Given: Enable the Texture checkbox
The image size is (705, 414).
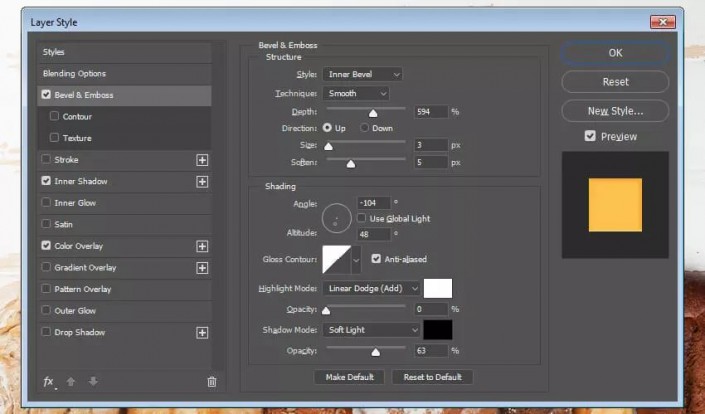Looking at the screenshot, I should (54, 138).
